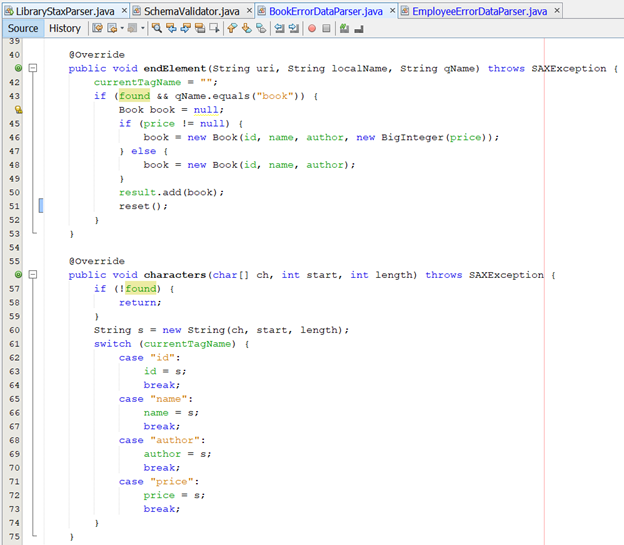
Task: Uncomment the selected lines
Action: (359, 28)
